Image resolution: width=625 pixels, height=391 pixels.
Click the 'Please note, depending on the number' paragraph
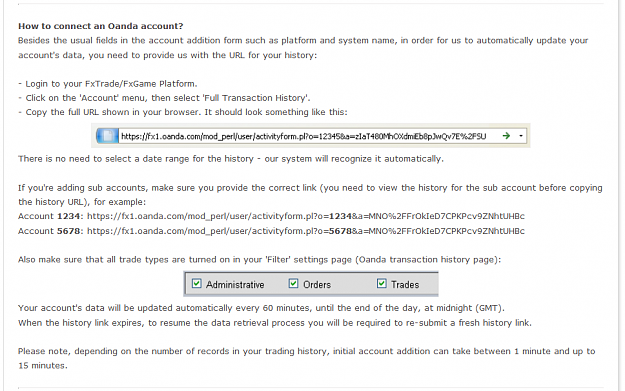tap(307, 358)
